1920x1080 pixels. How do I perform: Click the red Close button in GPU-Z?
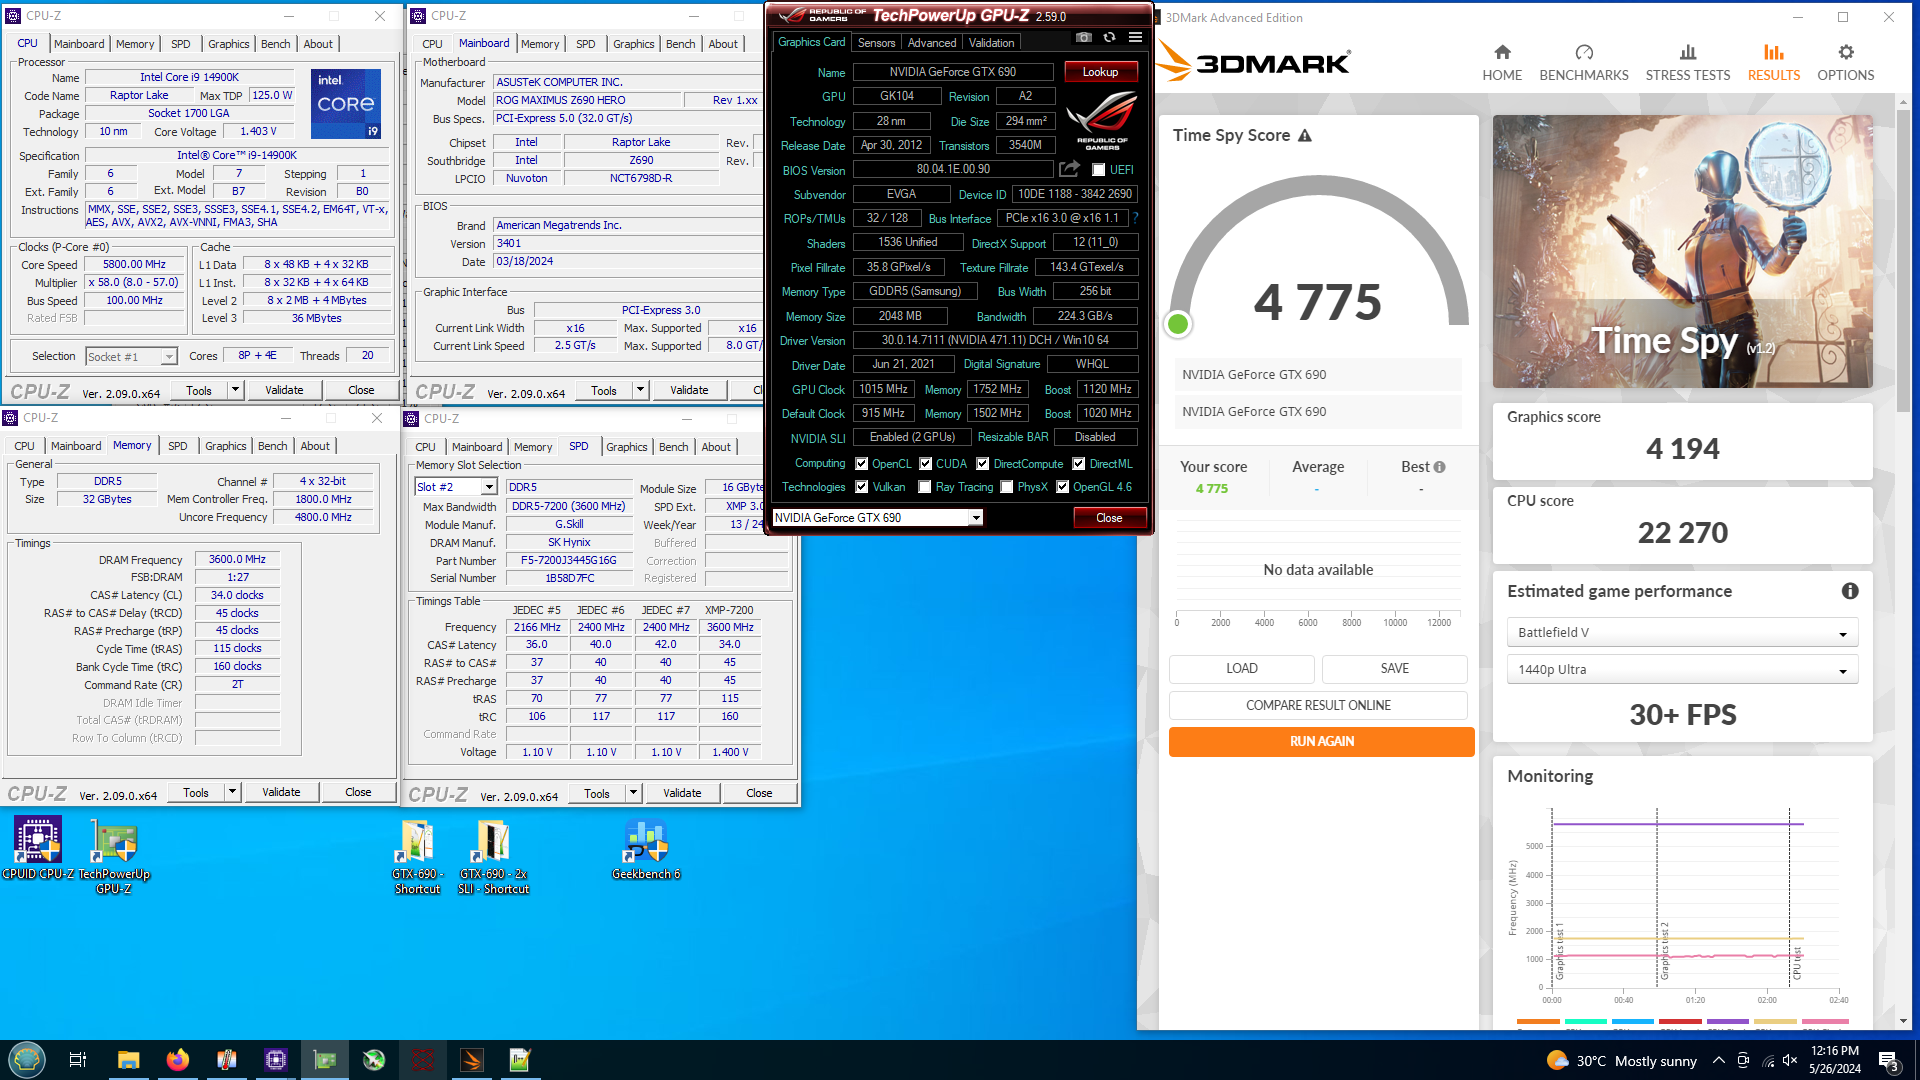[1109, 518]
